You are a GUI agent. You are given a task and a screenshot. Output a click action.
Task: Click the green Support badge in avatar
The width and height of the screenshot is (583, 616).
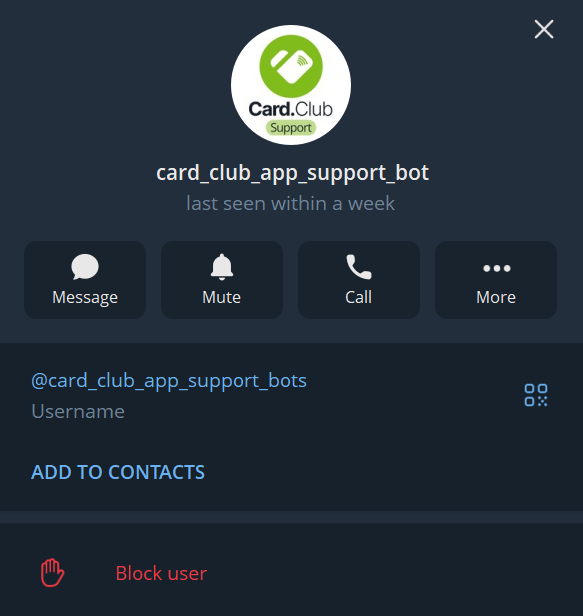pos(291,128)
